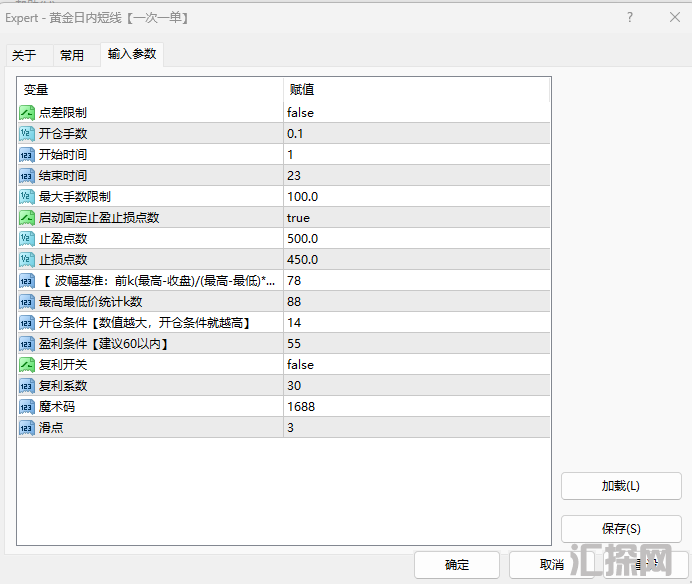Click the icon beside 最大手数限制 parameter
This screenshot has width=692, height=584.
[x=27, y=197]
